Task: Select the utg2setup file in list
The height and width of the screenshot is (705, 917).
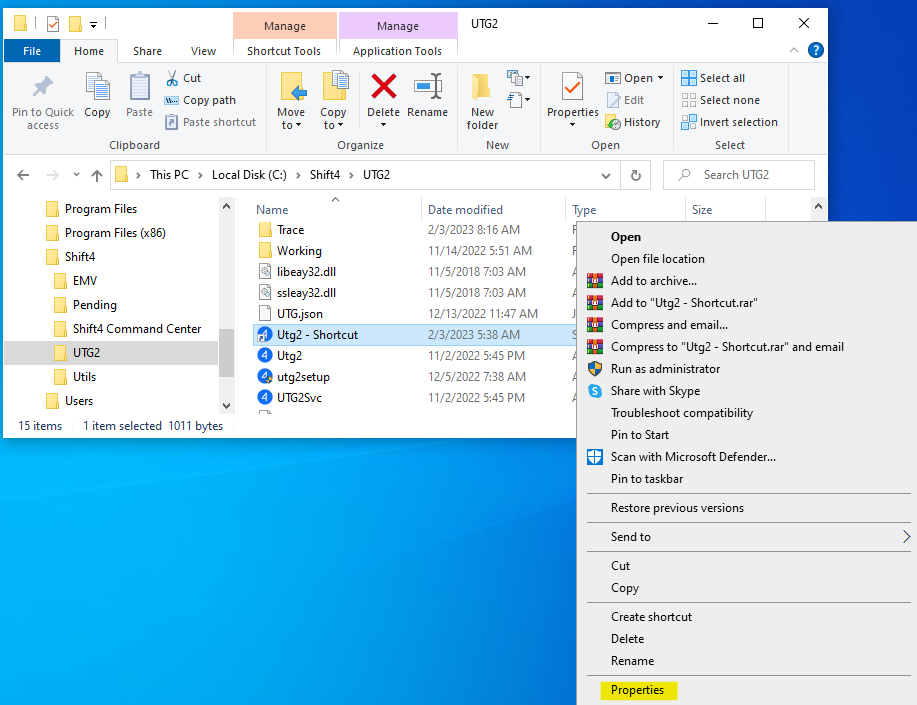Action: (303, 377)
